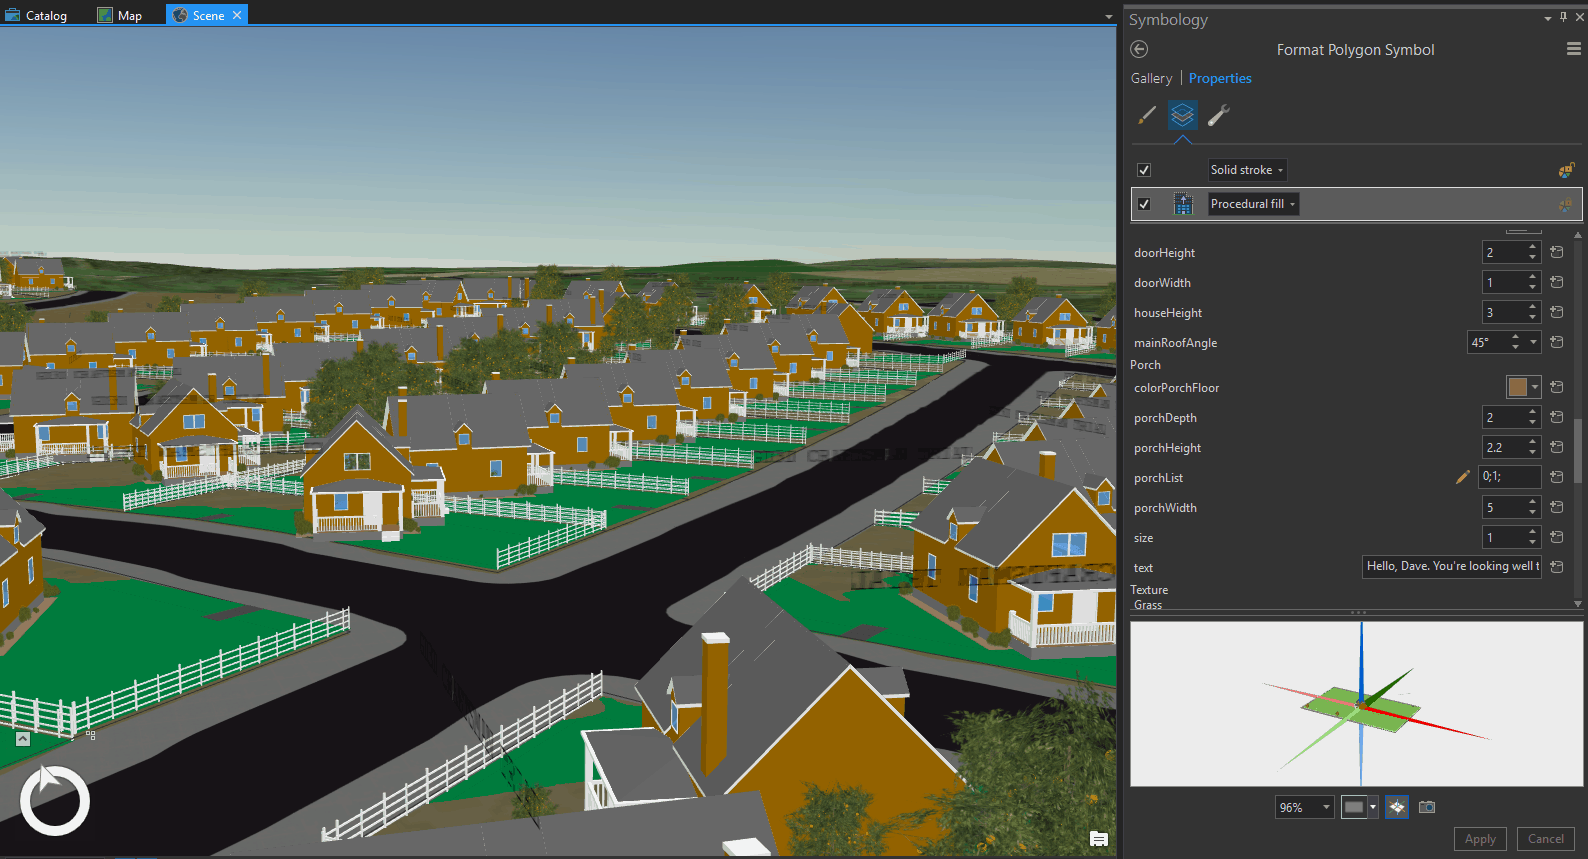Screen dimensions: 1588x859
Task: Click the Apply button
Action: pos(1480,839)
